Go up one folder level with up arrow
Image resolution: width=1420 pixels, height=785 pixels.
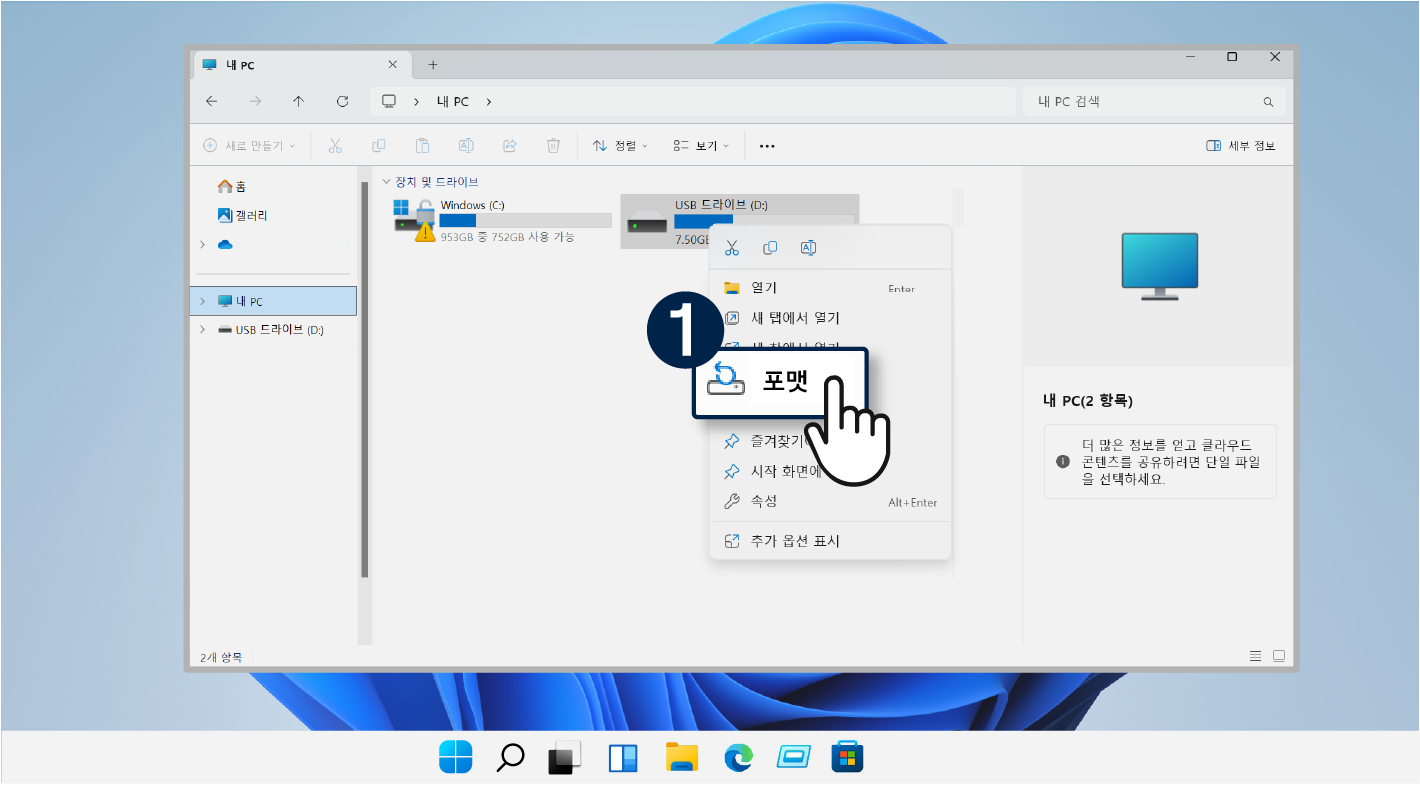pyautogui.click(x=298, y=101)
